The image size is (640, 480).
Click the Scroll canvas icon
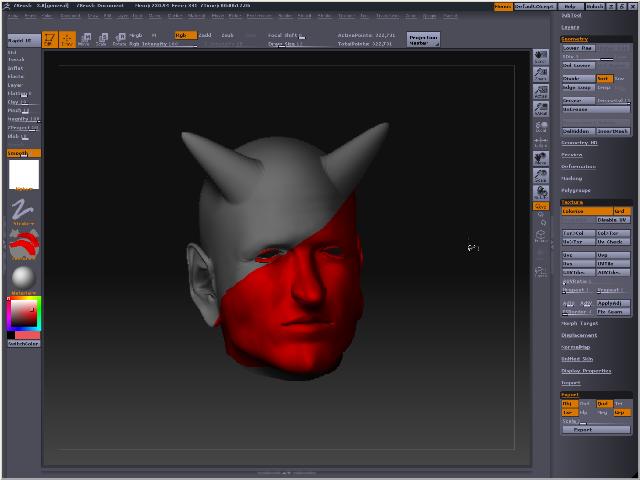pos(541,56)
